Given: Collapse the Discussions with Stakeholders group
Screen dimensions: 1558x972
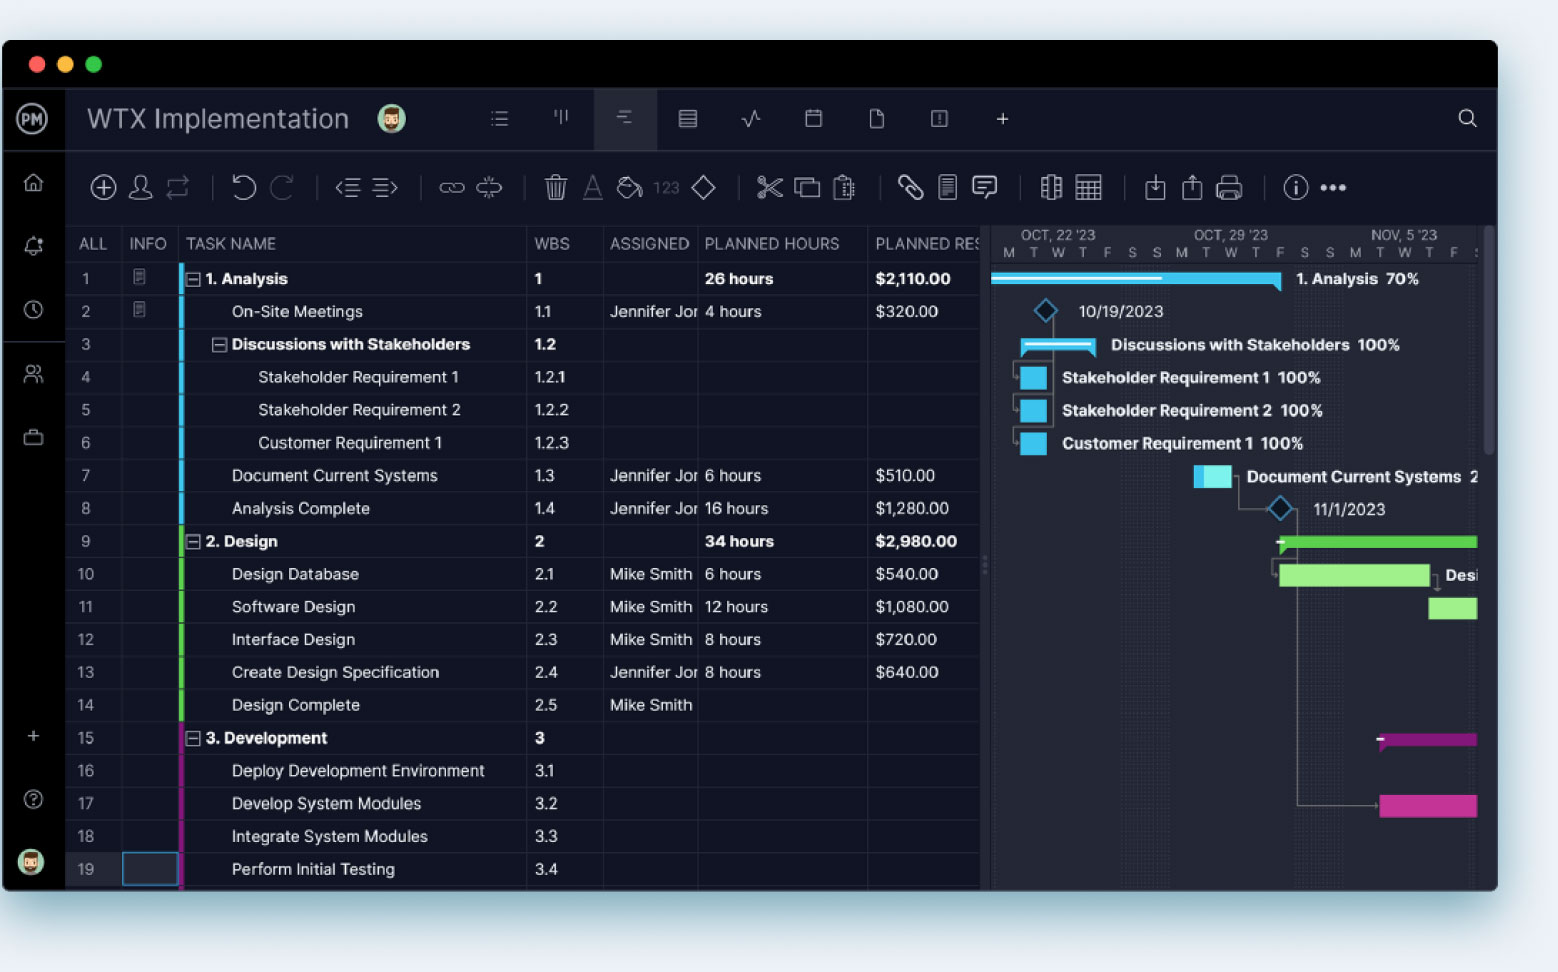Looking at the screenshot, I should click(x=218, y=344).
